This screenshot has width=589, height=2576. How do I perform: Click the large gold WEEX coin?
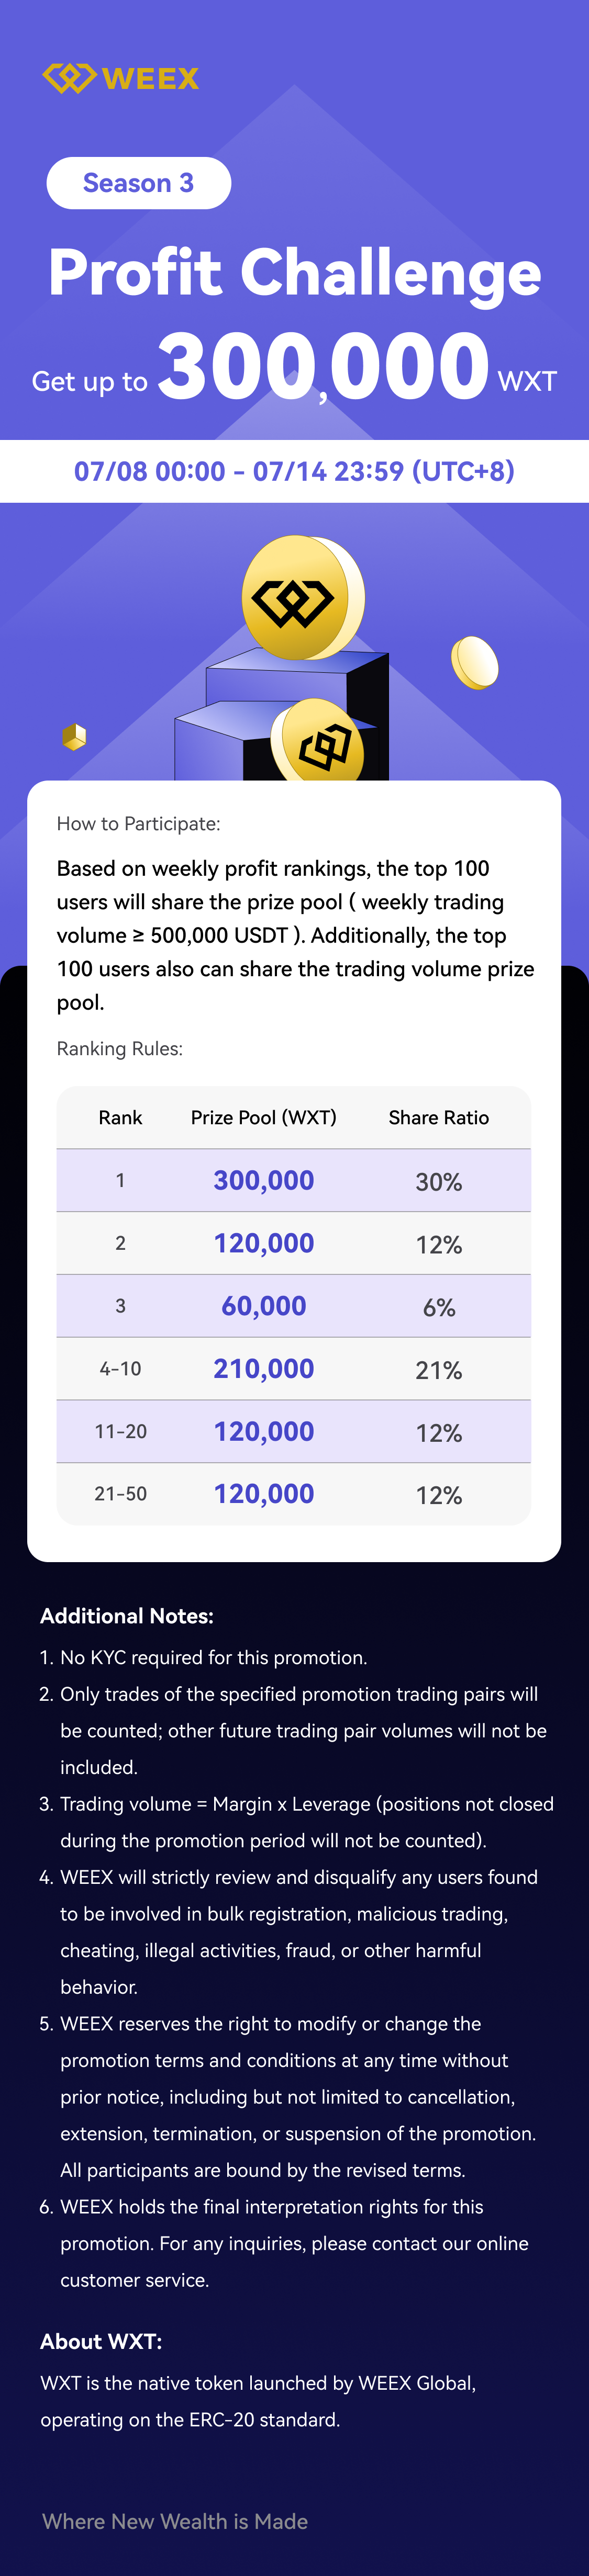[x=299, y=598]
